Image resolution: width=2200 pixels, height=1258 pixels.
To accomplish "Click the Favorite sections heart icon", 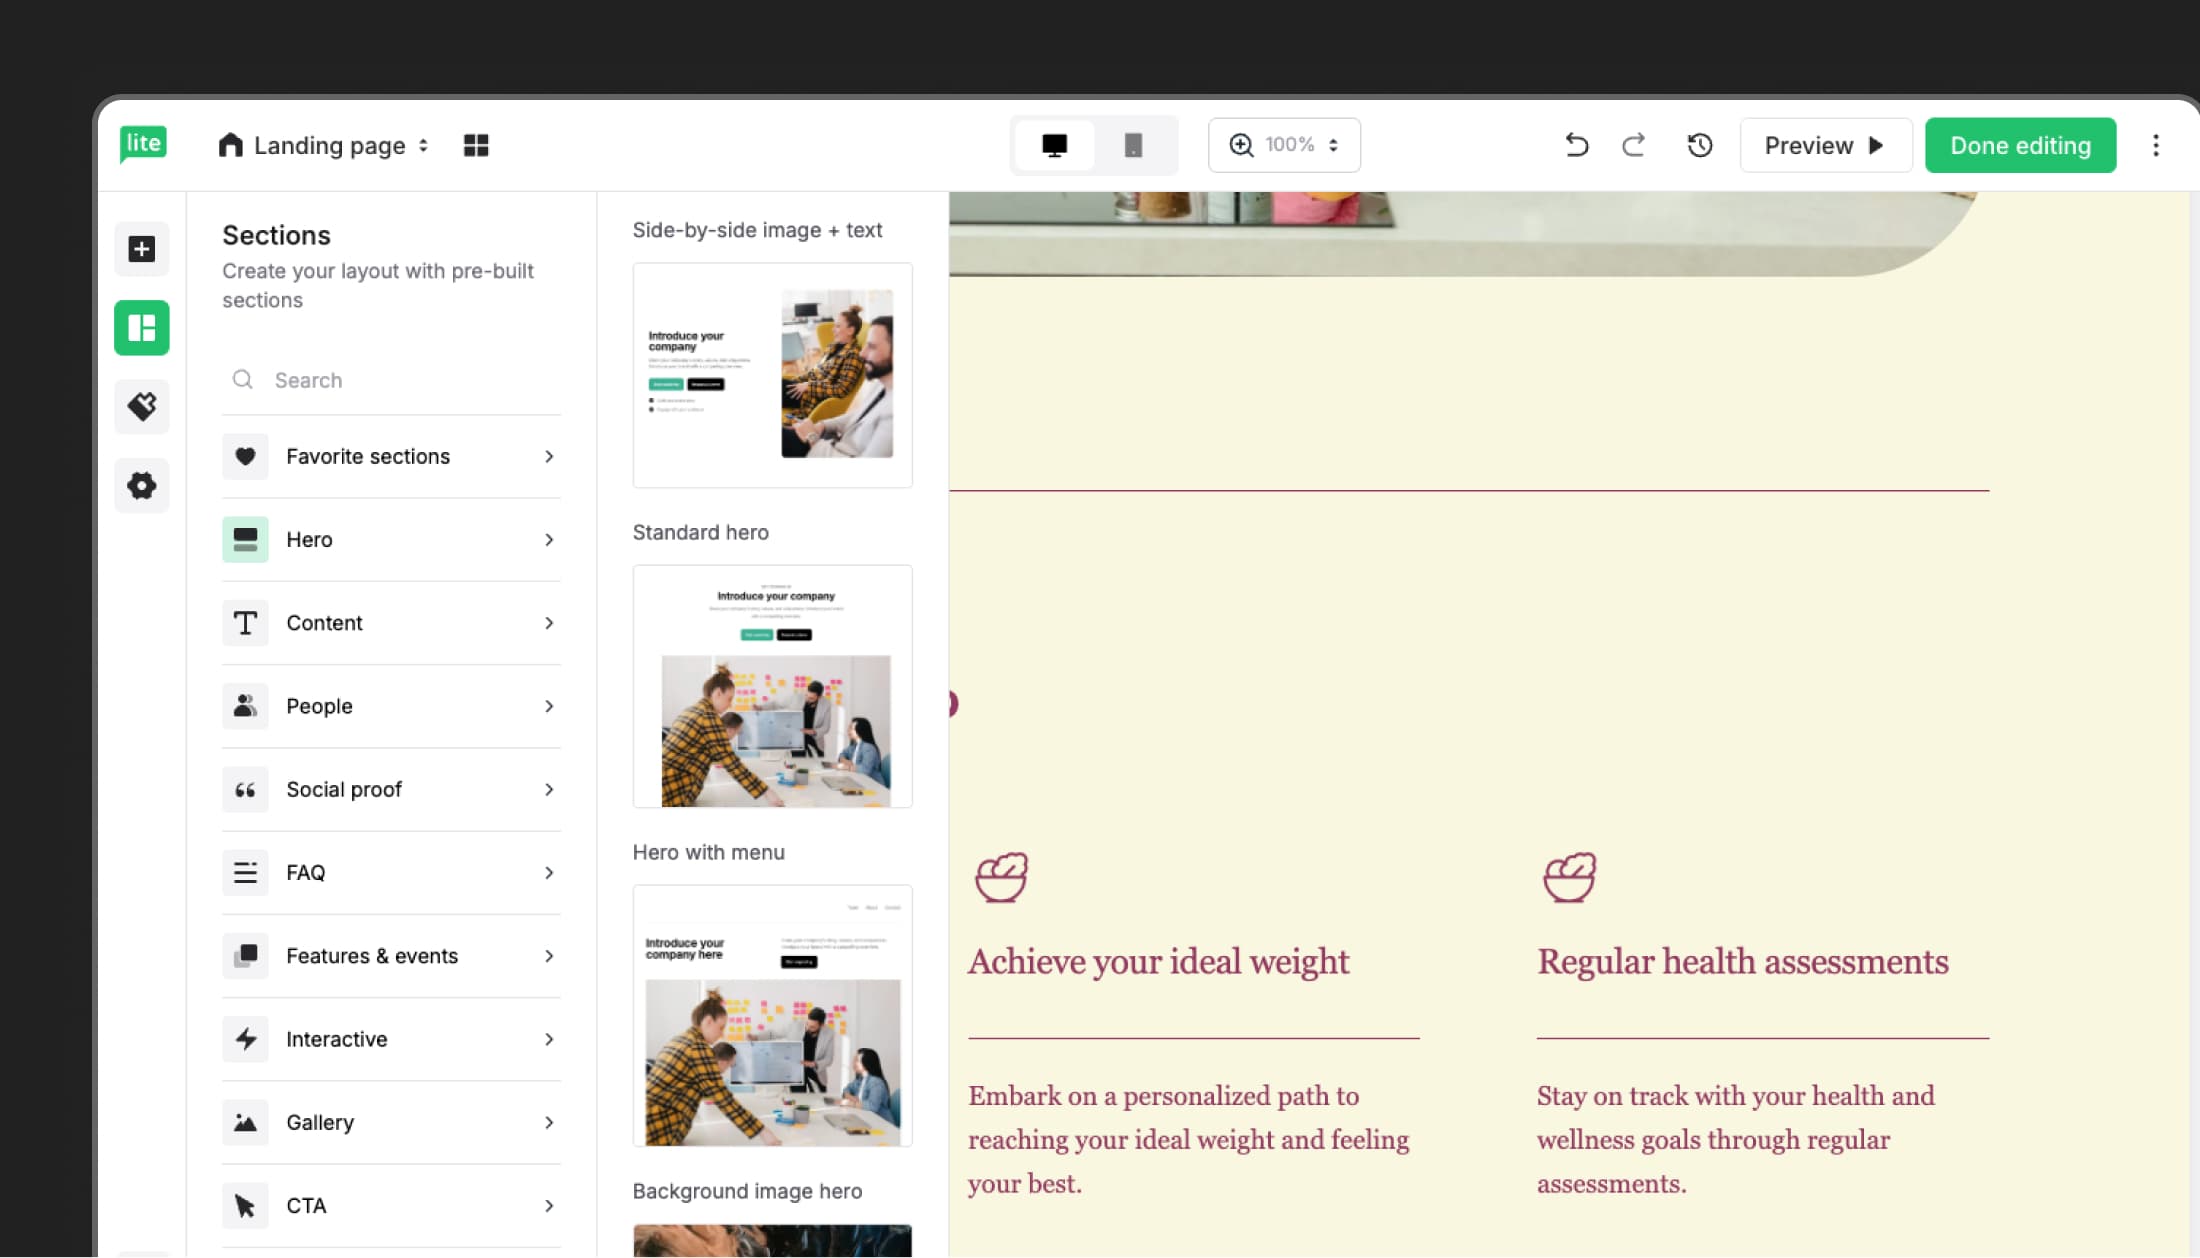I will tap(245, 456).
